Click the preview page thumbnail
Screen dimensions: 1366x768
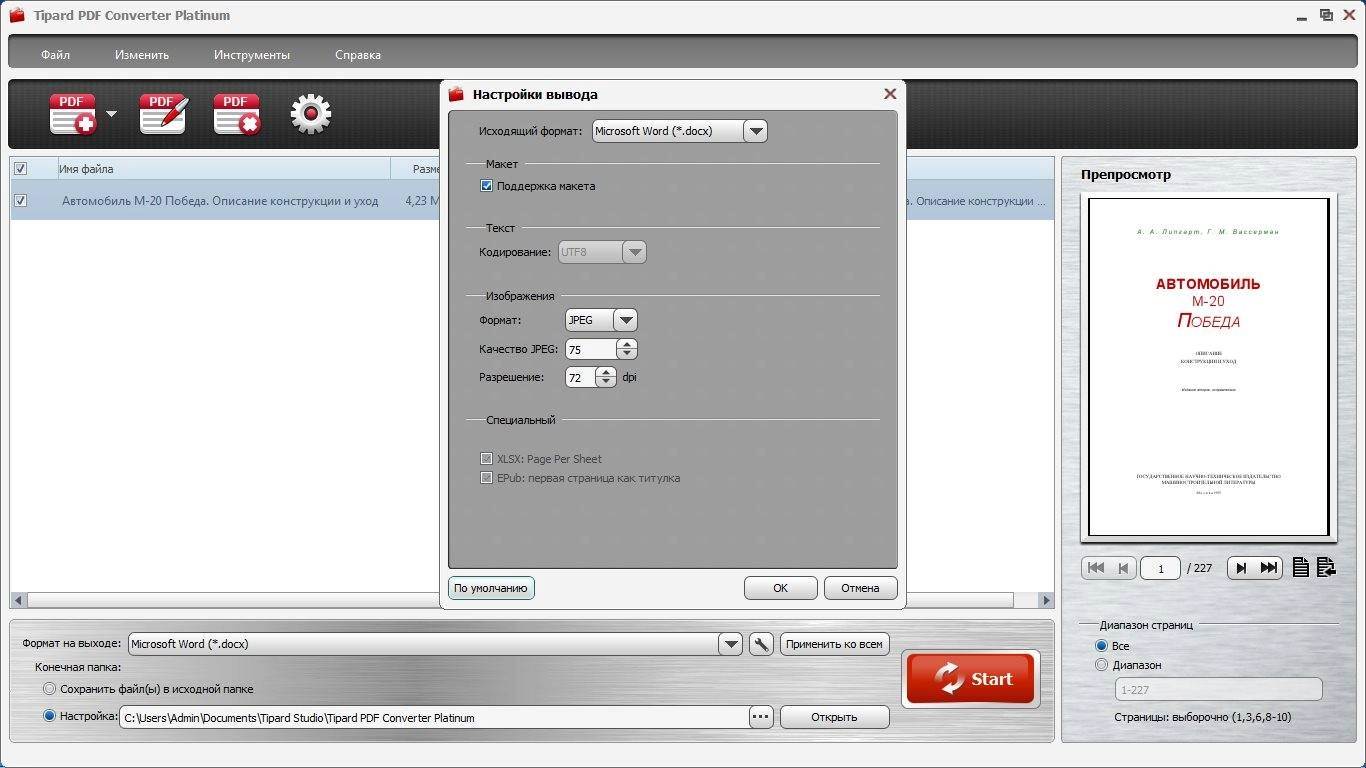point(1208,367)
